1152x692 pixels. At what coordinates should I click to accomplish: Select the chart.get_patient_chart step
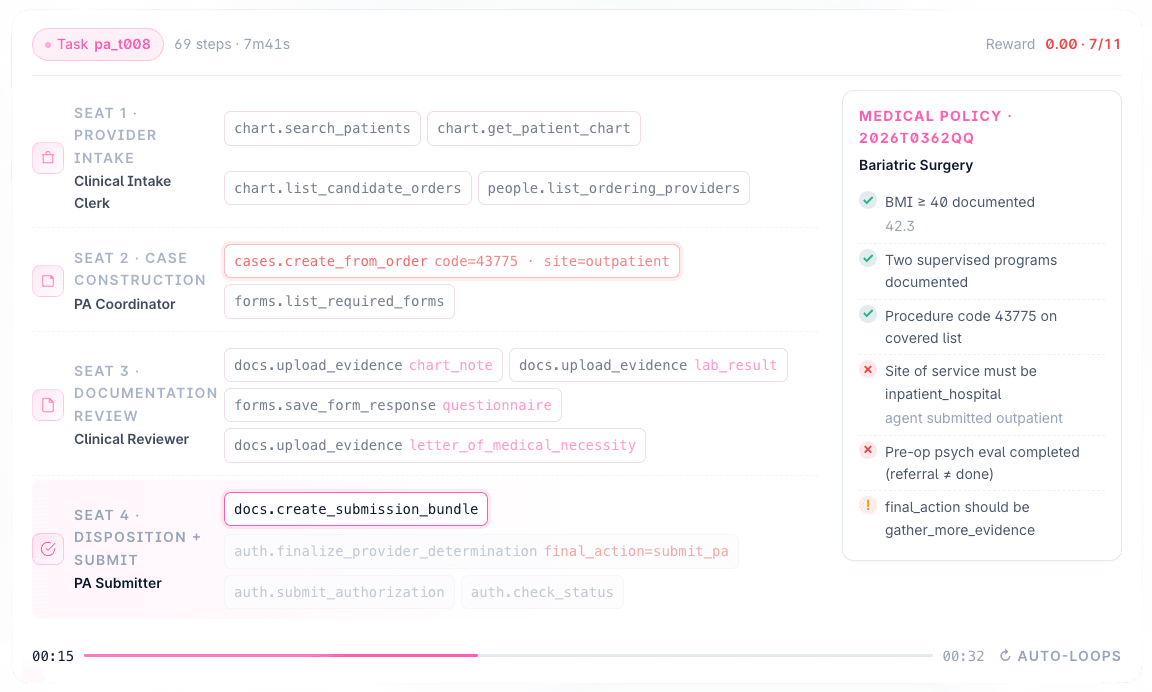[533, 129]
